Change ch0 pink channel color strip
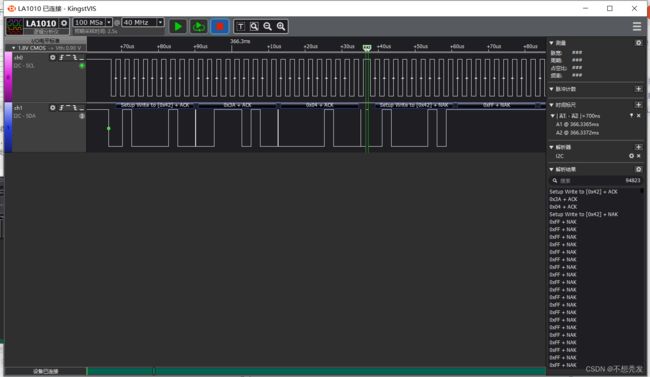 coord(8,76)
